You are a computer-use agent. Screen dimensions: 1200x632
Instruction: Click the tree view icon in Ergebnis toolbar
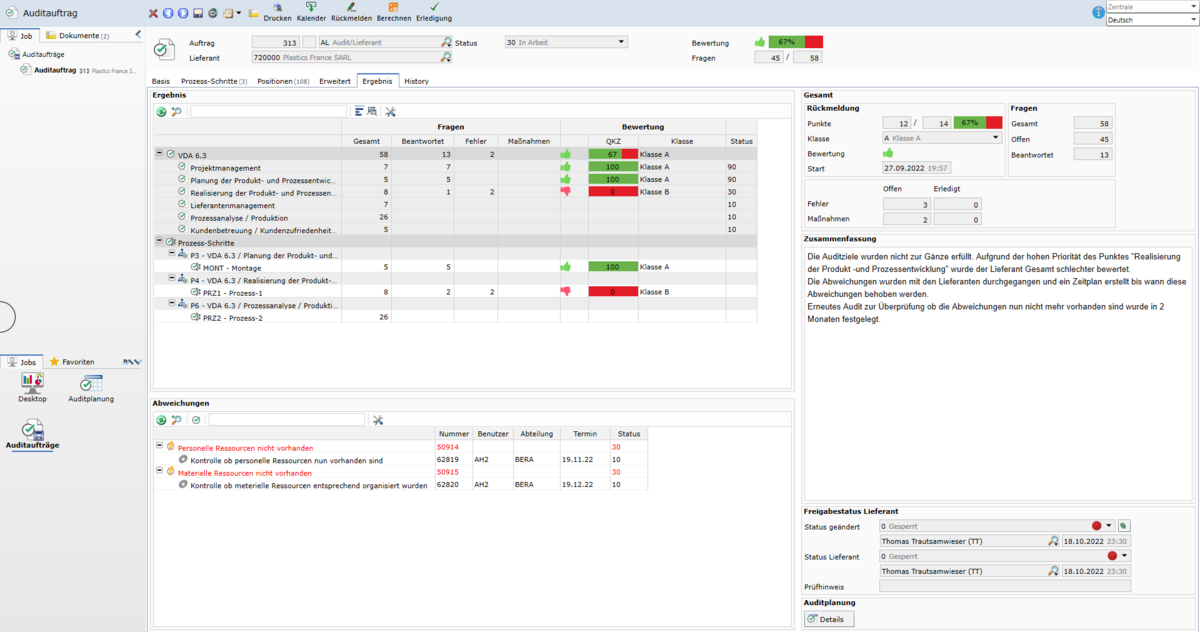click(359, 112)
